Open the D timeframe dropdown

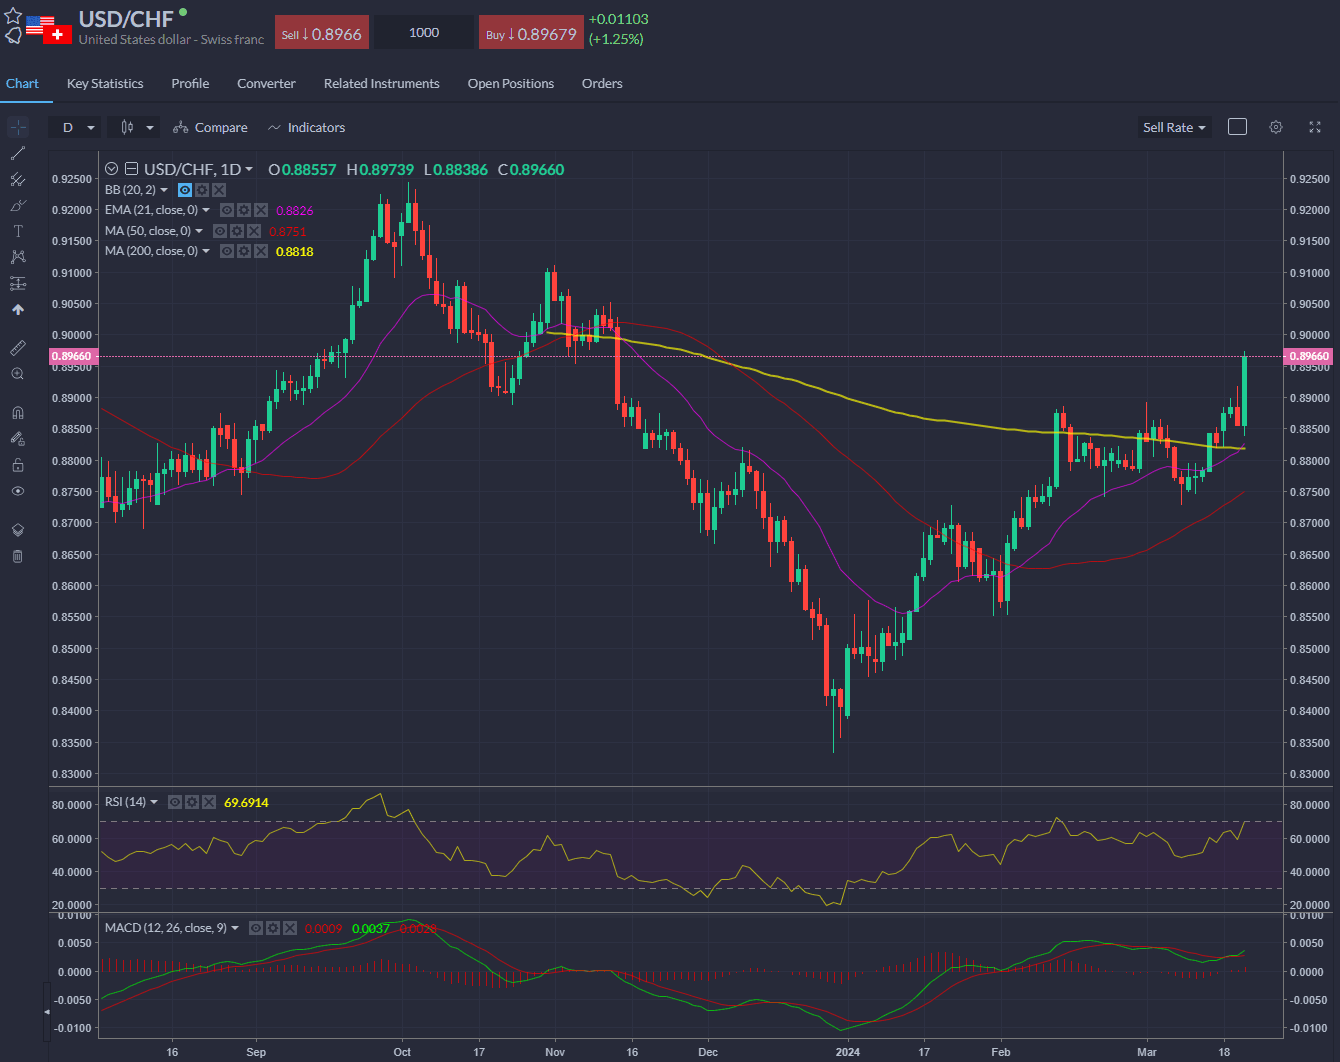pos(76,127)
